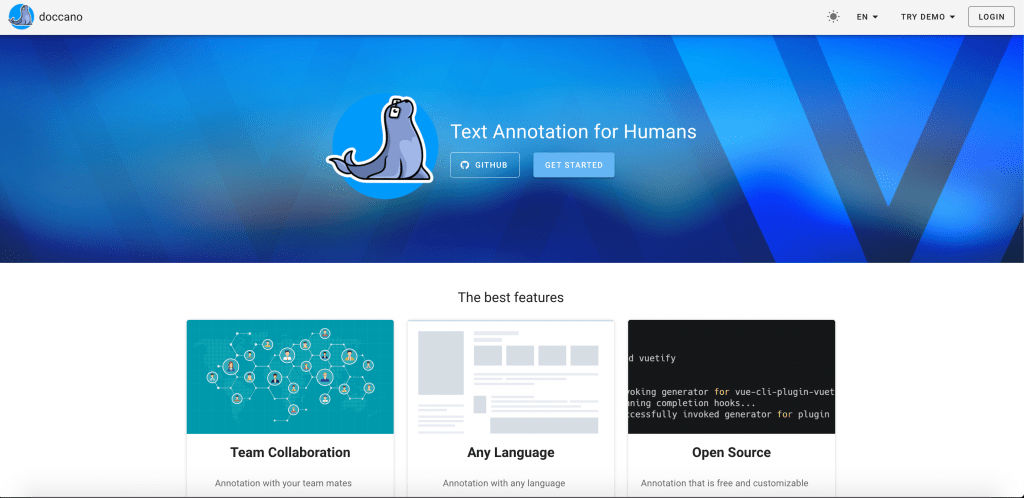
Task: Click 'The best features' section title
Action: point(511,298)
